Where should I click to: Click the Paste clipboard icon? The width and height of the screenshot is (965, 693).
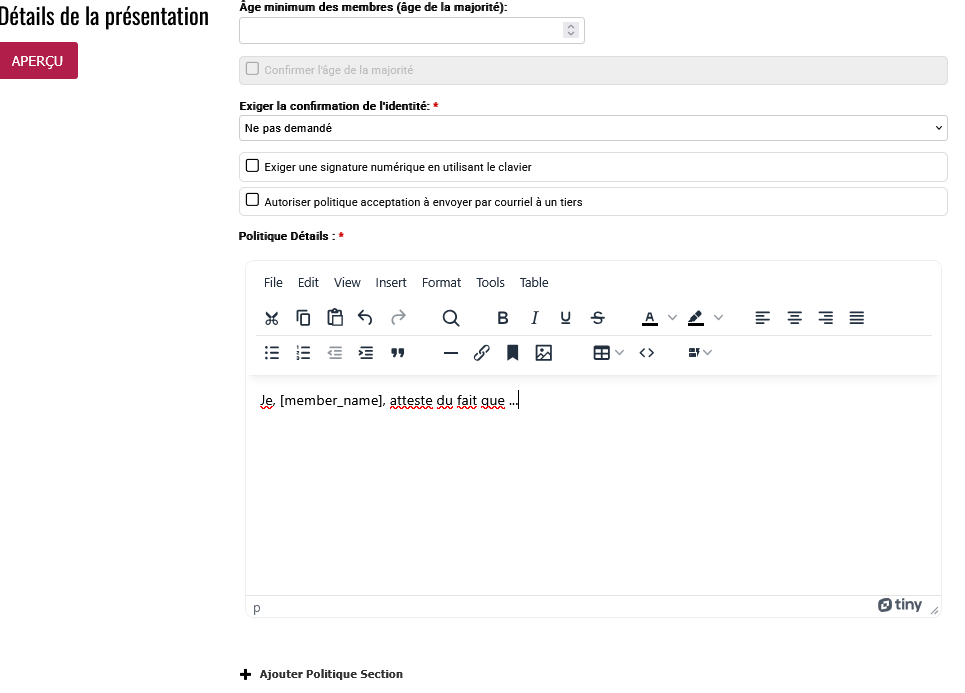(335, 318)
